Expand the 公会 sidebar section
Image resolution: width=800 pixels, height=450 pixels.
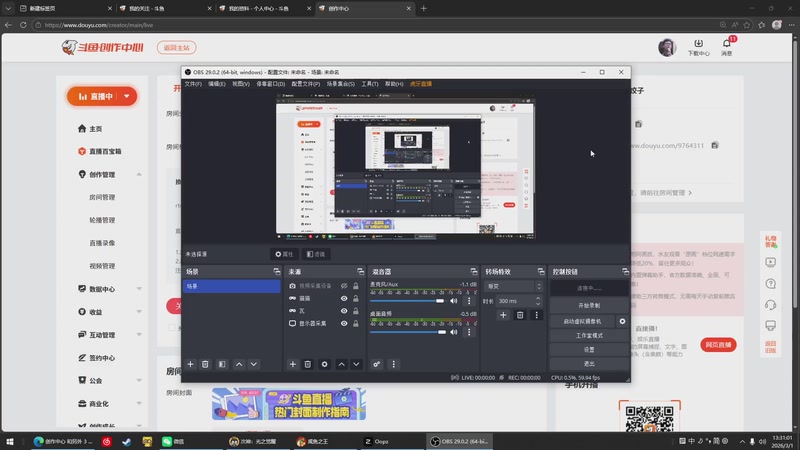(x=139, y=381)
